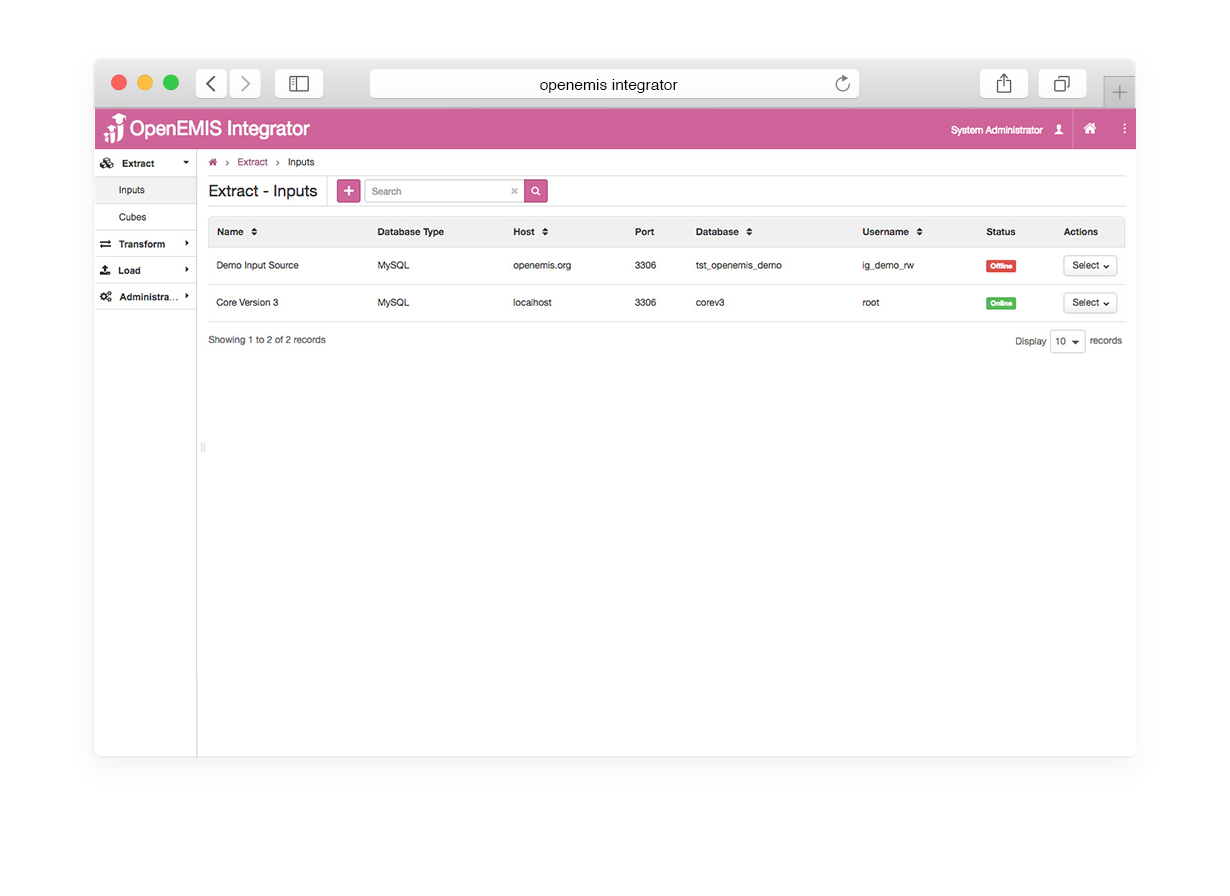Click the Extract breadcrumb link
1230x896 pixels.
(x=252, y=162)
